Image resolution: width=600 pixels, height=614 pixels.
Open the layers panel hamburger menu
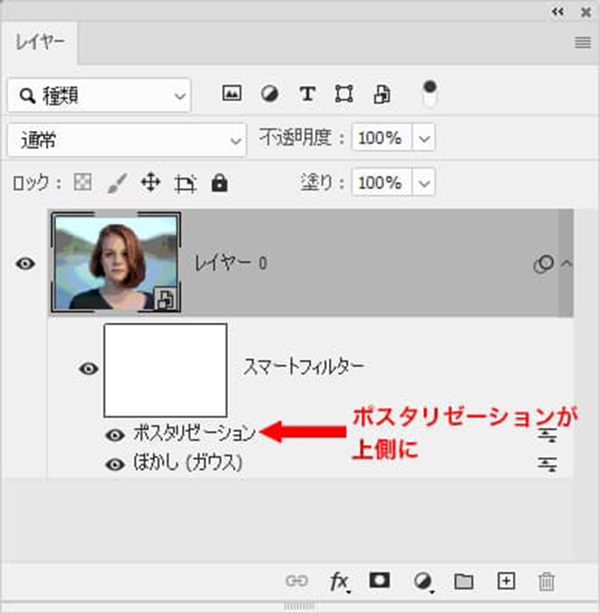pos(583,42)
